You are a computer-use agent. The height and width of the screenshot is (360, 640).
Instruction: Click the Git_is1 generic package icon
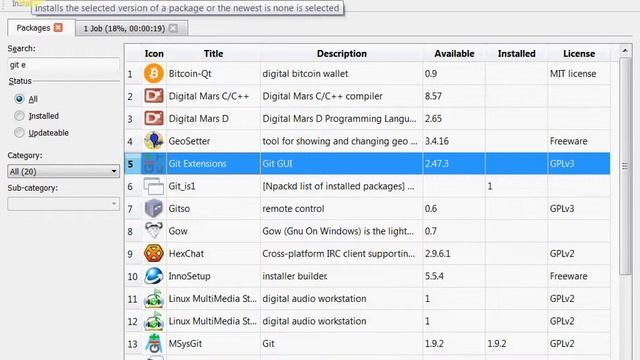pos(153,186)
